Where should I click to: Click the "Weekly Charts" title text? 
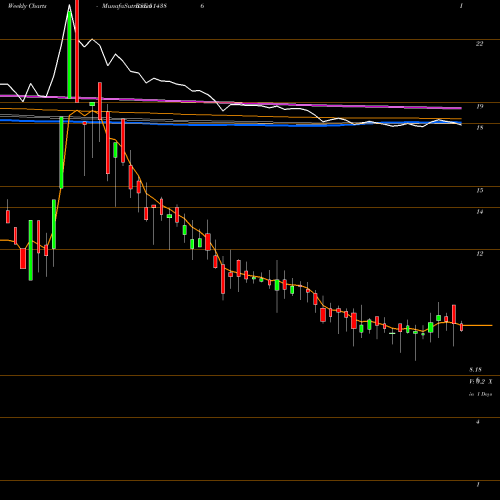(x=27, y=6)
